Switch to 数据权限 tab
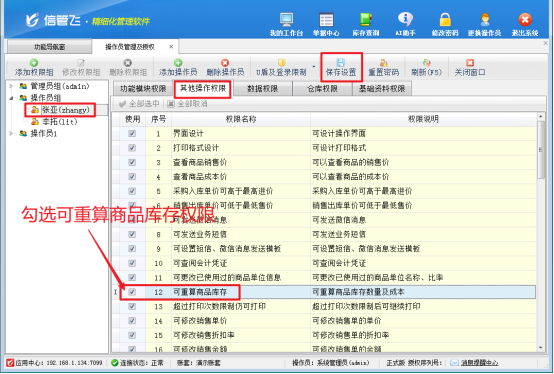Viewport: 554px width, 374px height. tap(263, 89)
